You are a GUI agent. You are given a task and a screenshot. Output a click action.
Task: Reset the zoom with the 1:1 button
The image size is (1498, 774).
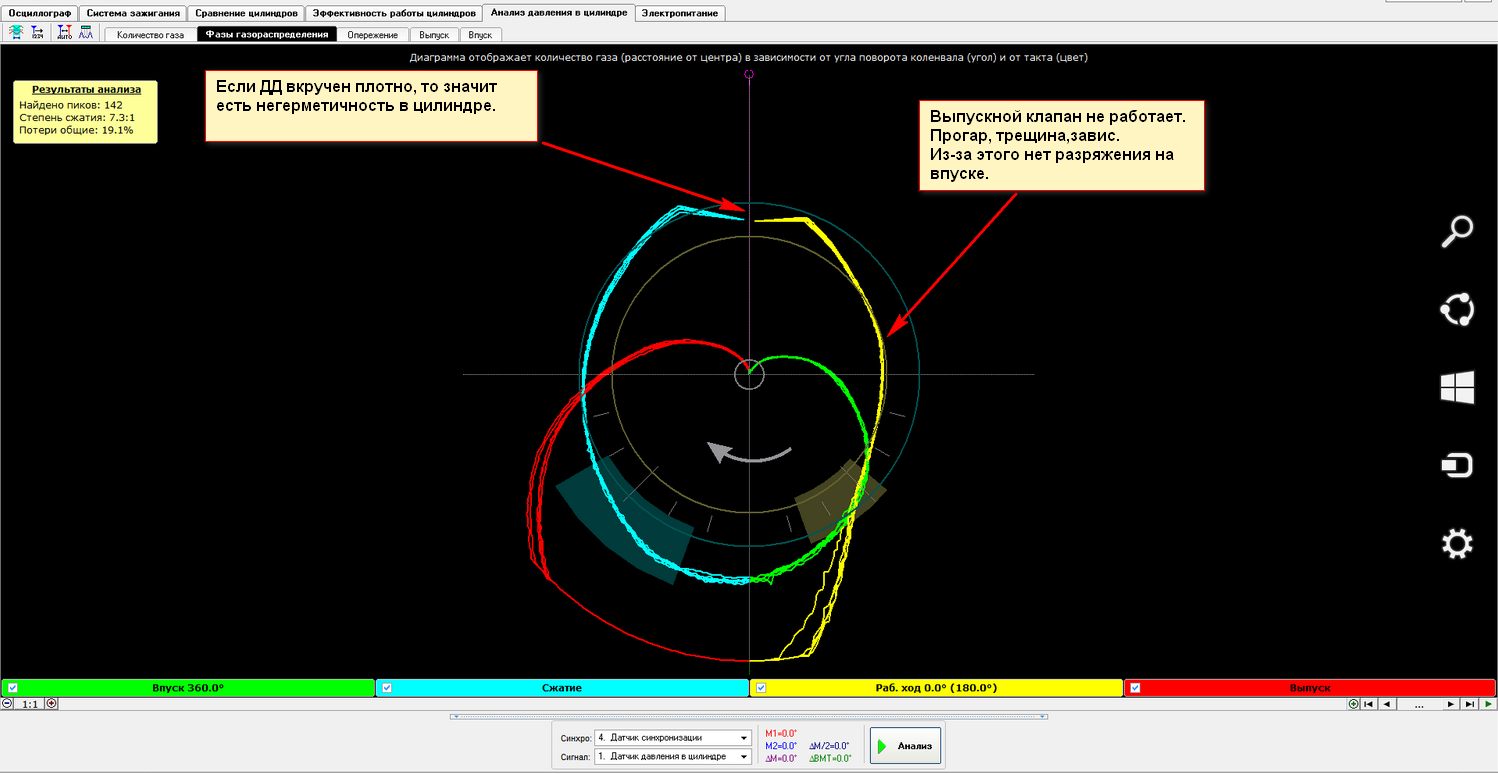[x=30, y=704]
